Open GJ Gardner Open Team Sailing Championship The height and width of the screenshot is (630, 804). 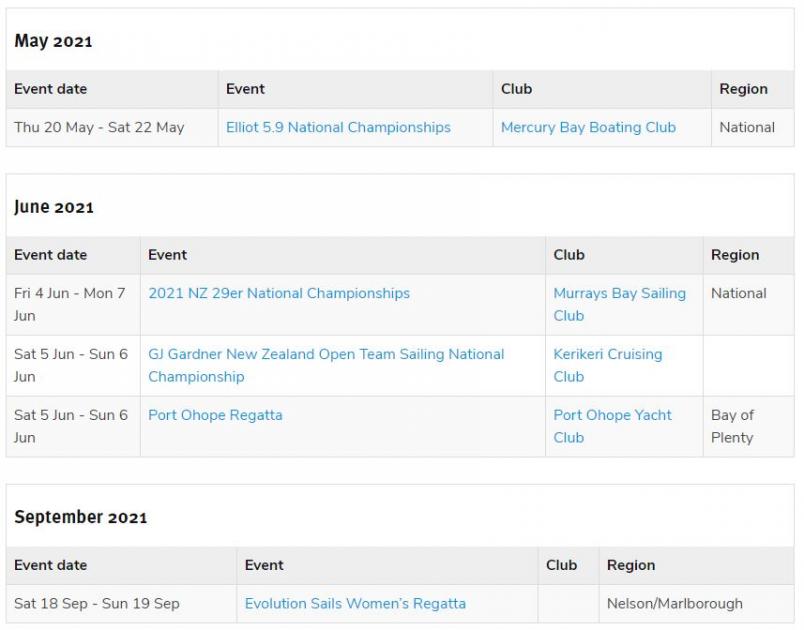(x=326, y=365)
